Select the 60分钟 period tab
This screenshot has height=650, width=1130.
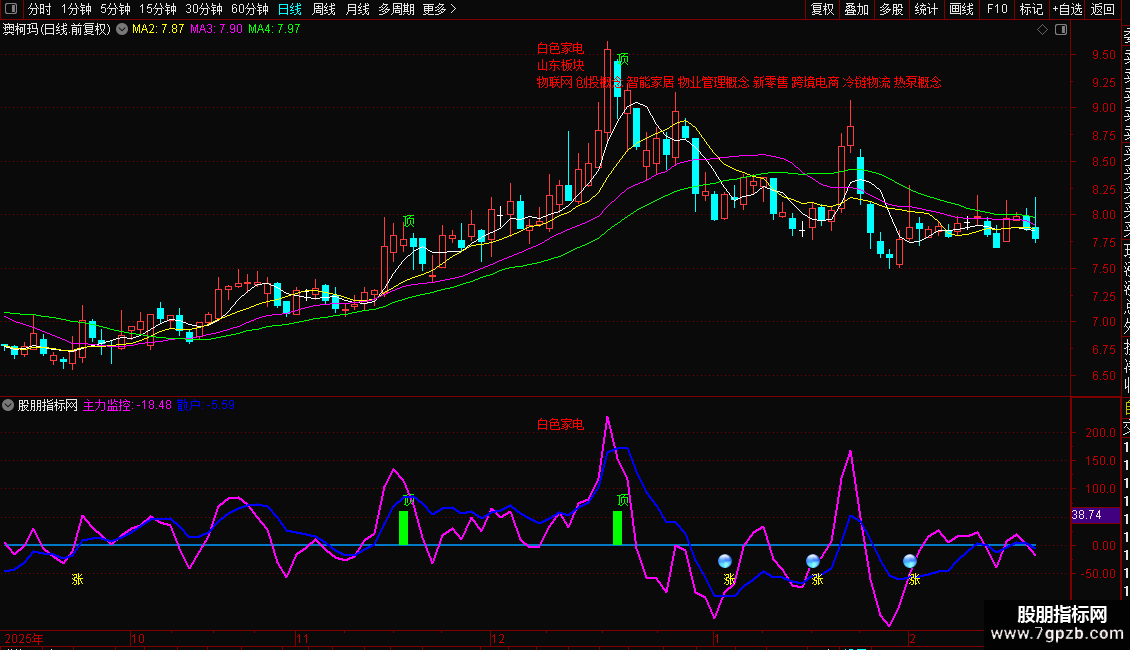click(250, 9)
